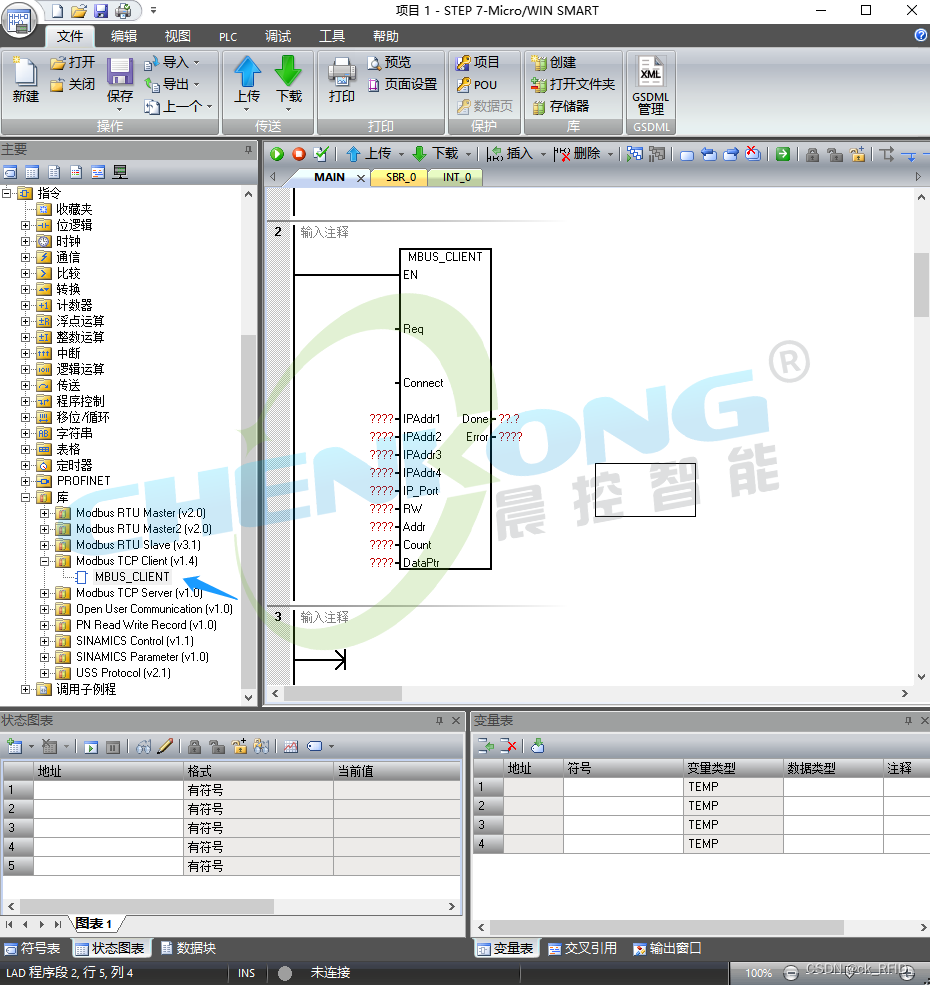Click 页面设置 page setup button

tap(402, 84)
